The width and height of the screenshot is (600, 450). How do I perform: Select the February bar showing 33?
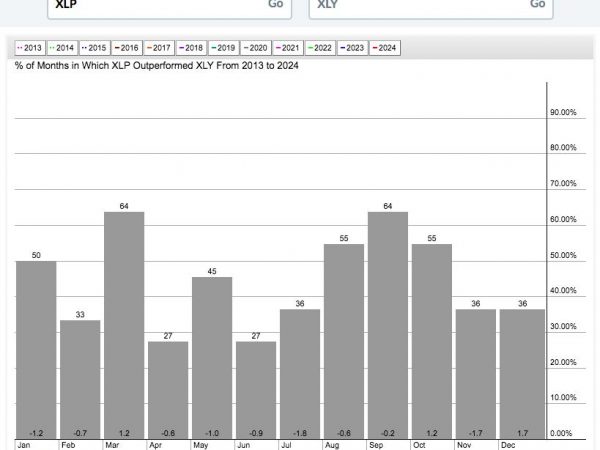click(80, 379)
